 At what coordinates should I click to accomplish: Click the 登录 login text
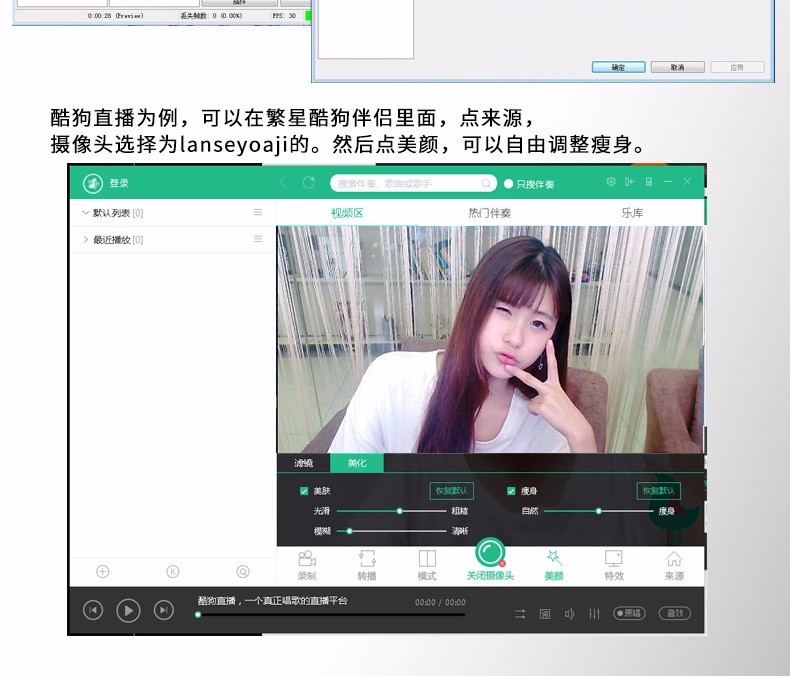coord(119,183)
